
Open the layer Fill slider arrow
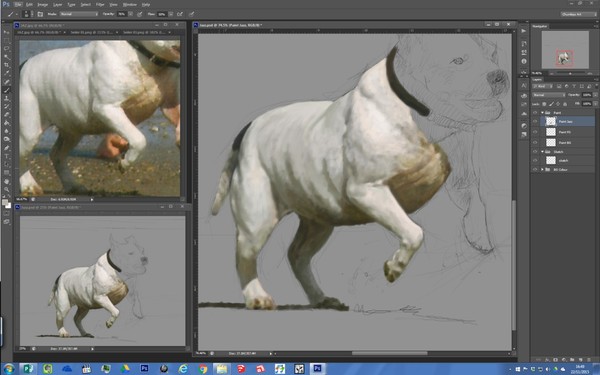[595, 104]
